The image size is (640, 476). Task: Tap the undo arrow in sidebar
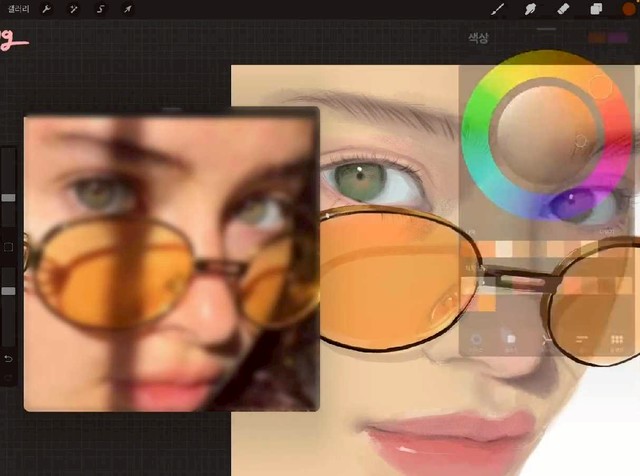(9, 359)
